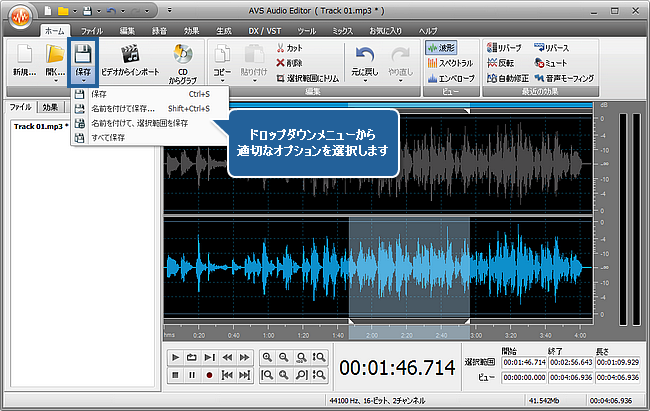Click the Stop playback button
The width and height of the screenshot is (650, 411).
pos(175,375)
